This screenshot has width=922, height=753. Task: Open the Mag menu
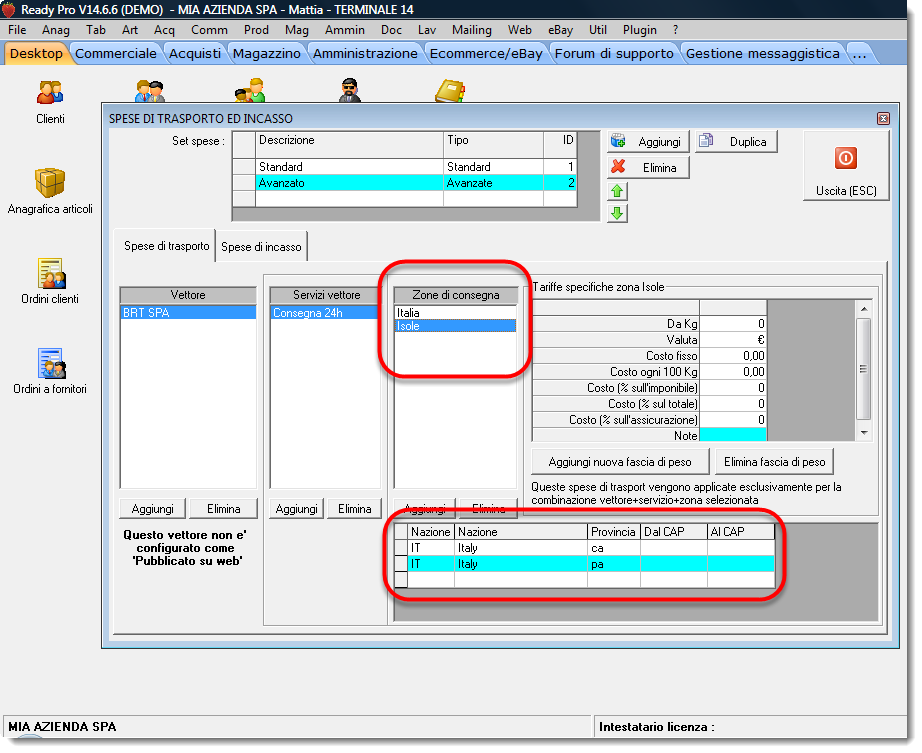[296, 30]
